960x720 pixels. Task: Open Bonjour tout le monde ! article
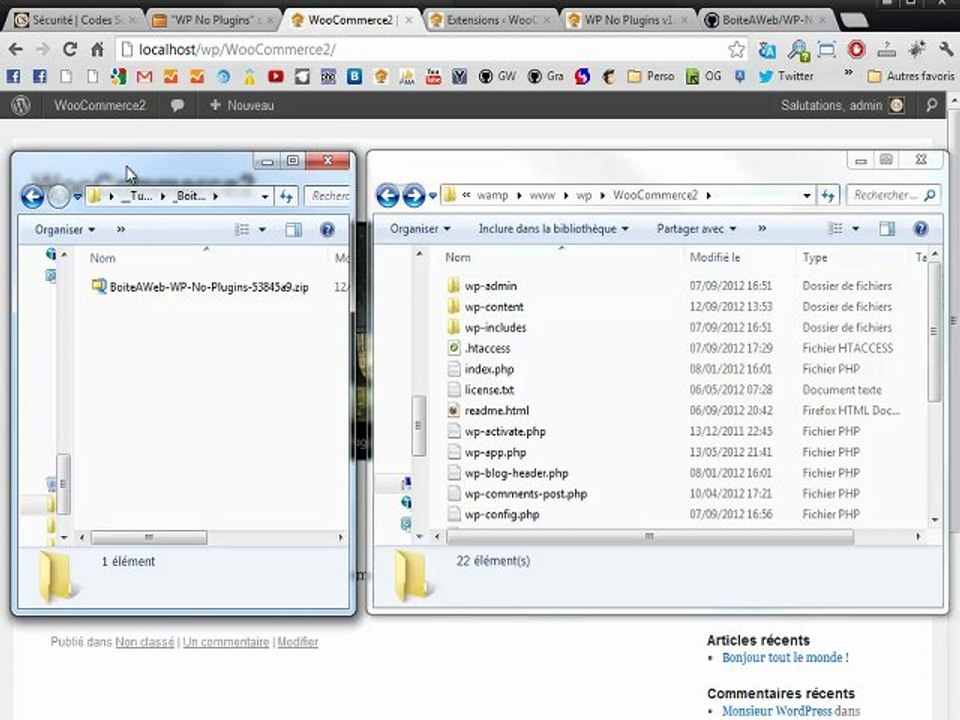click(785, 658)
